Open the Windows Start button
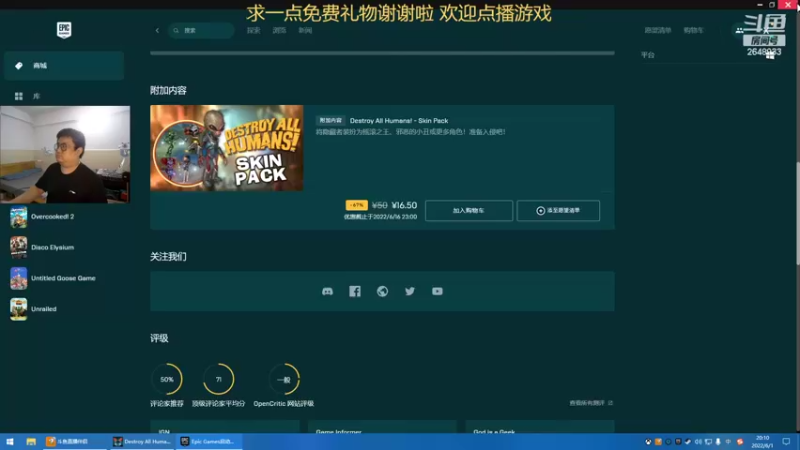Viewport: 800px width, 450px height. 10,441
